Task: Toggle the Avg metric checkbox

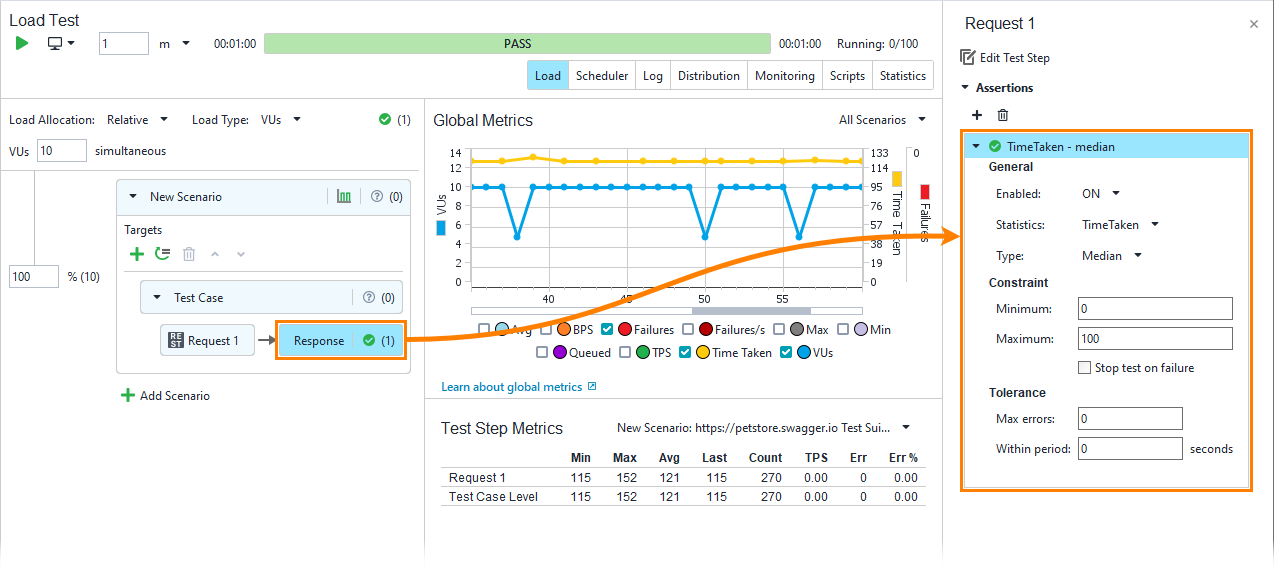Action: click(x=484, y=329)
